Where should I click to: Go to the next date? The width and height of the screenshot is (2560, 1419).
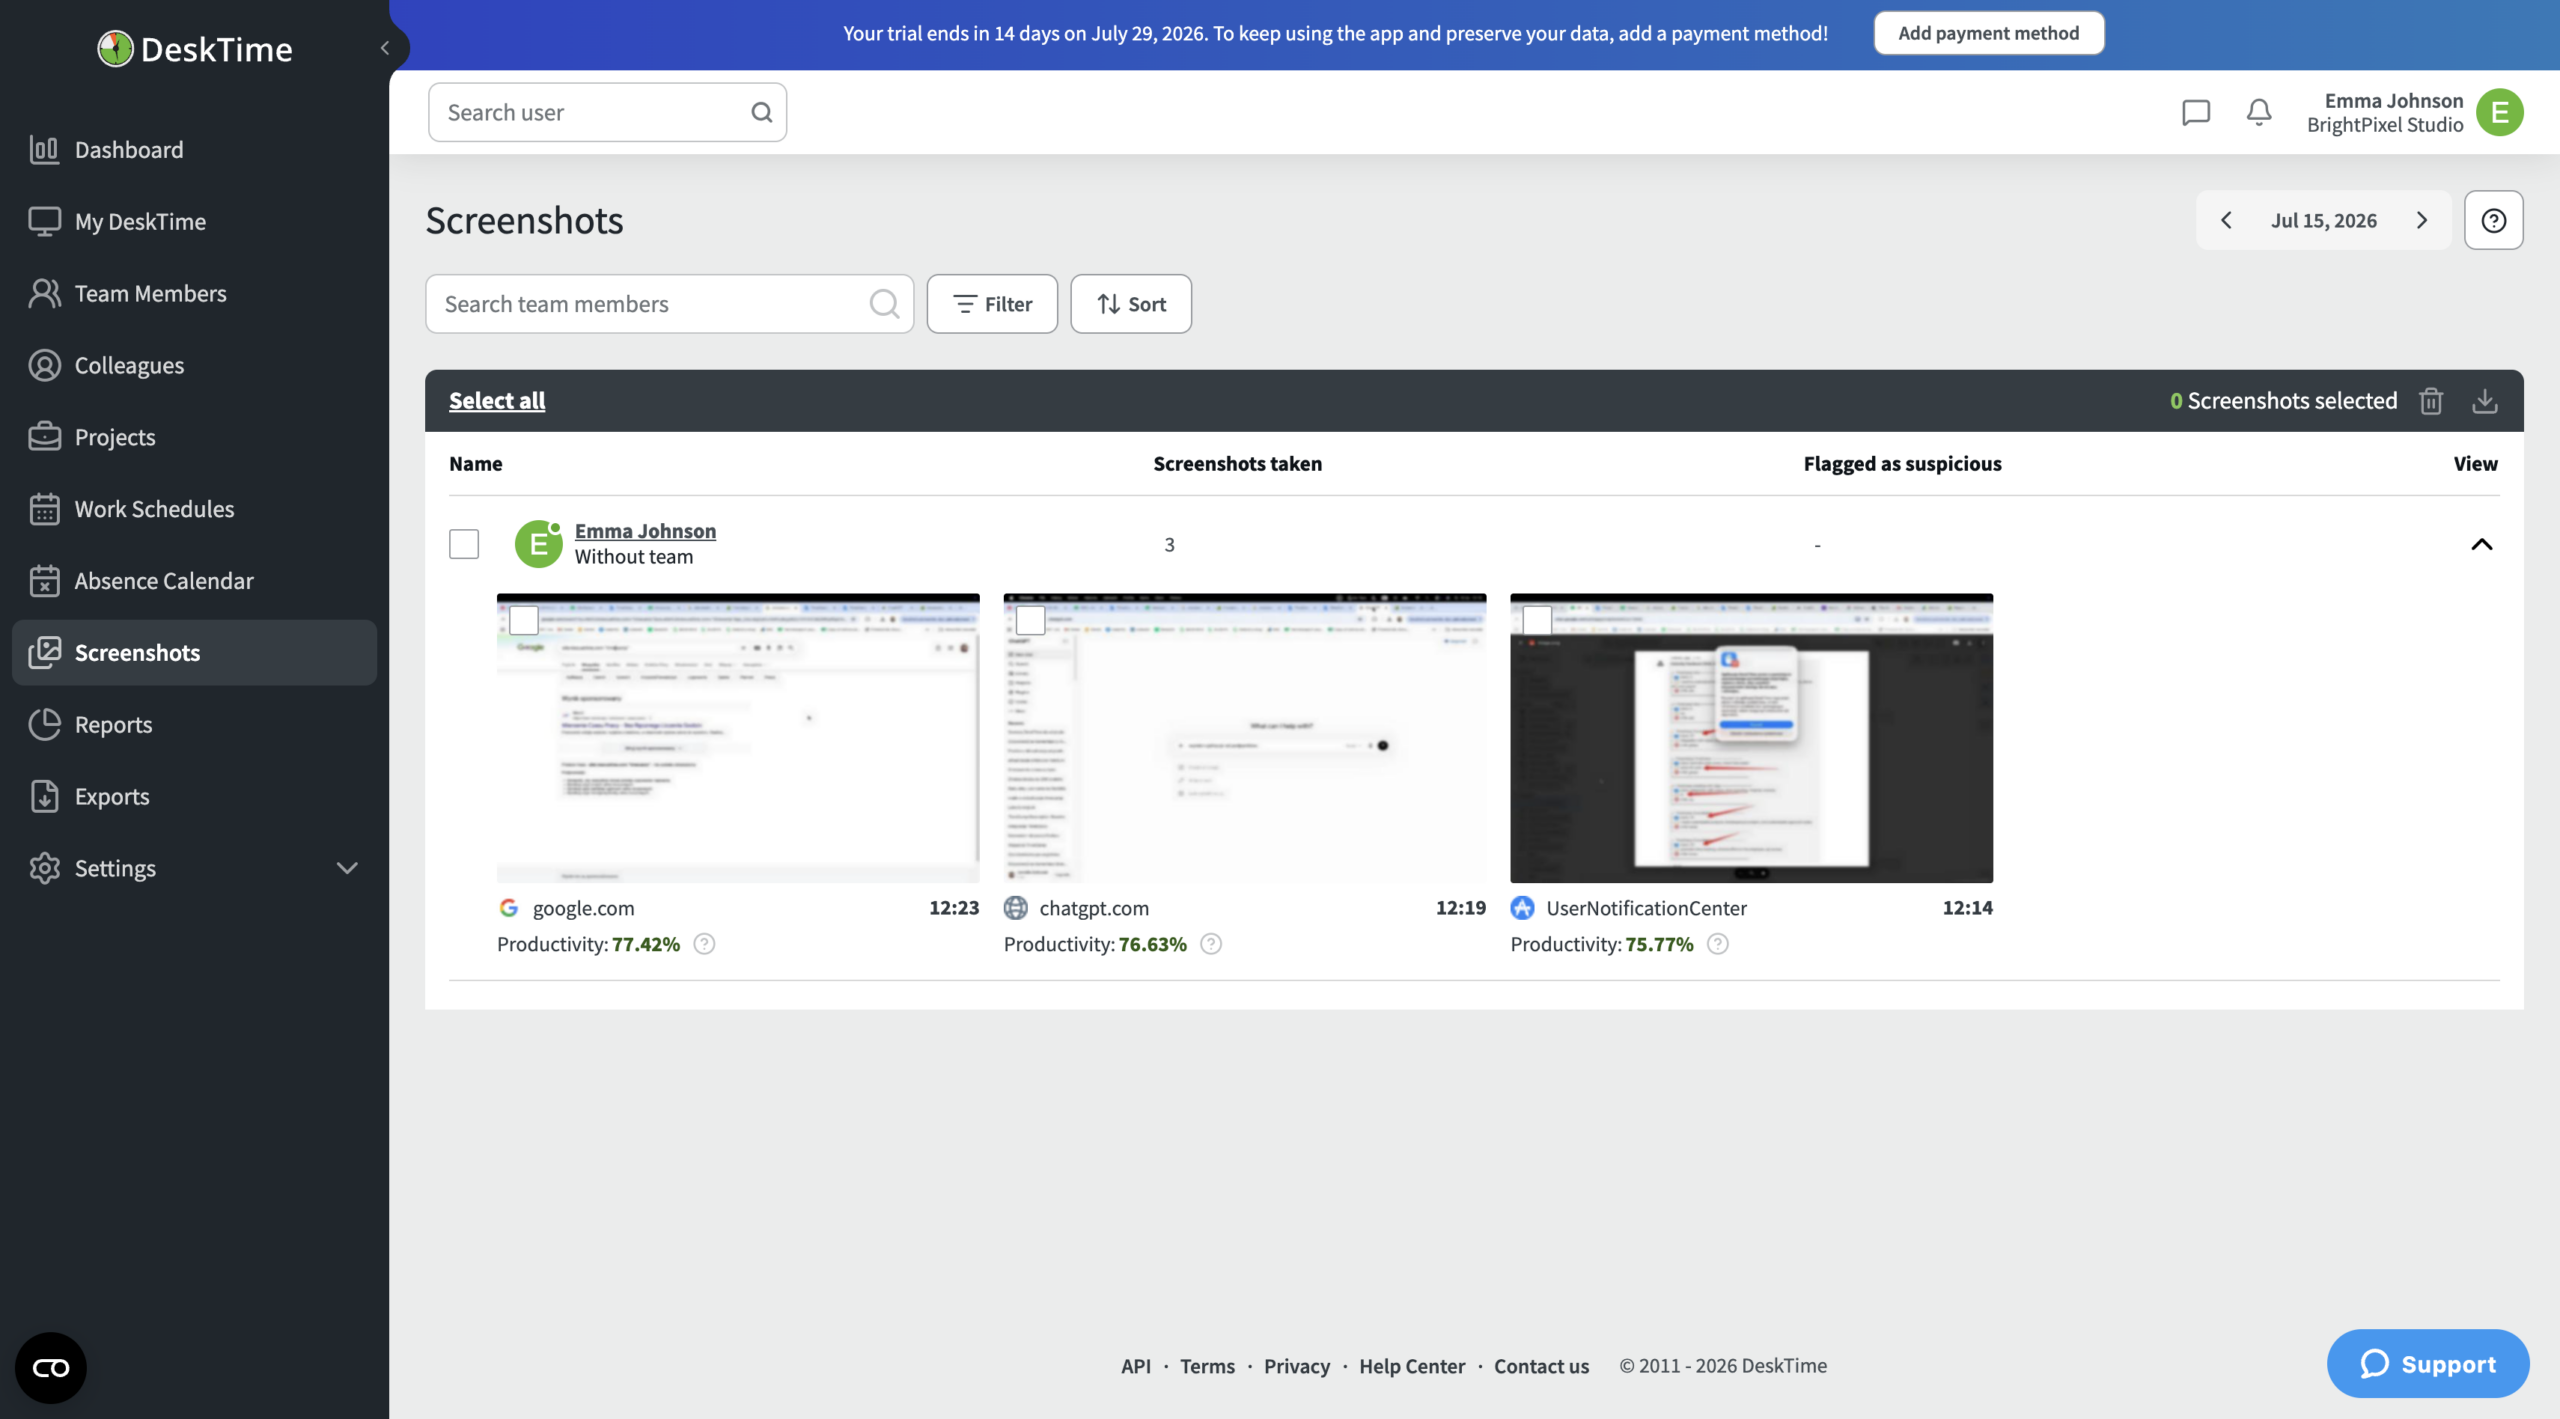(2422, 220)
